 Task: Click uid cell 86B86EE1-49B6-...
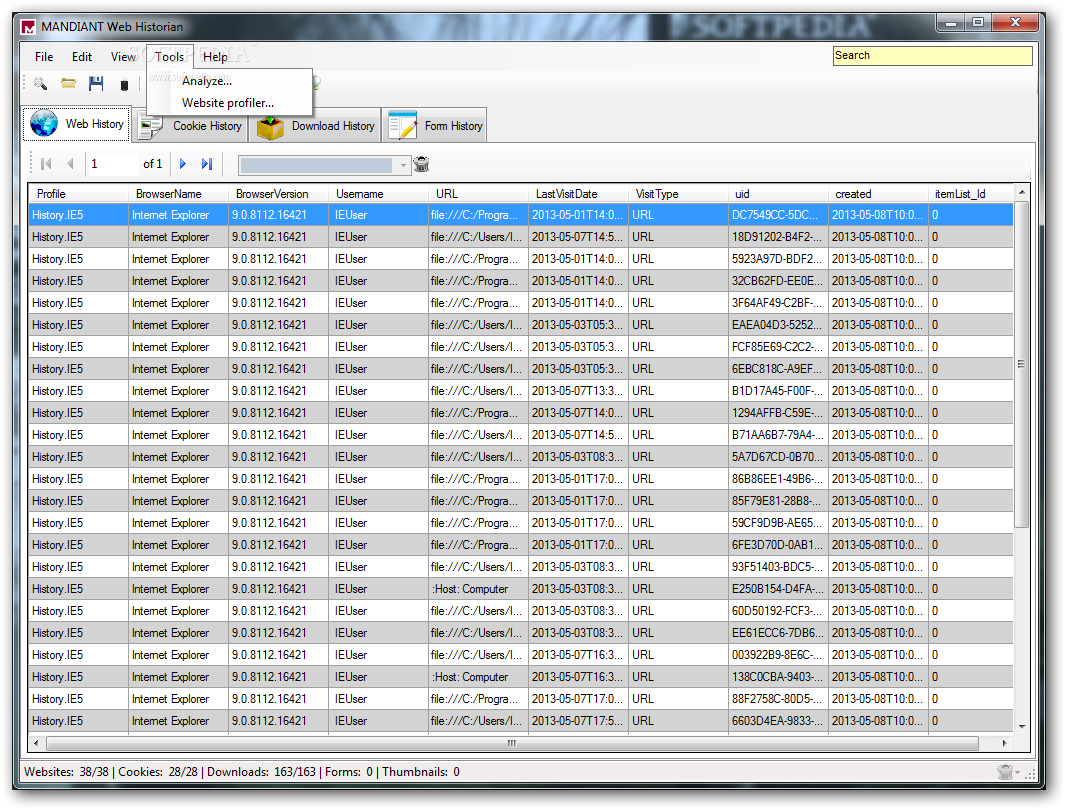[778, 479]
